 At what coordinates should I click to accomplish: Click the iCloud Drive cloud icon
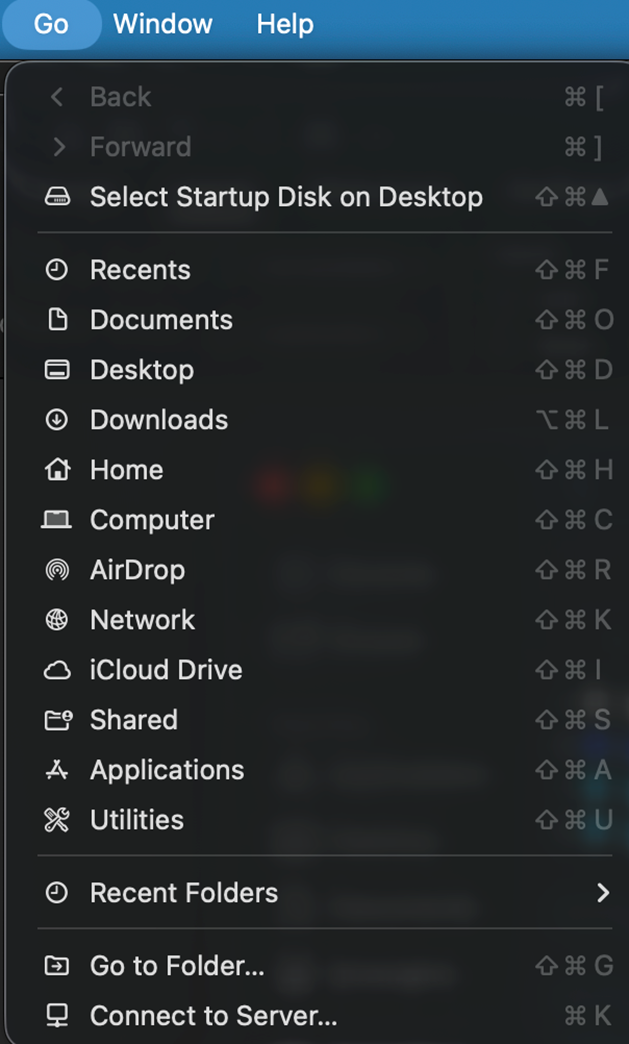click(57, 670)
